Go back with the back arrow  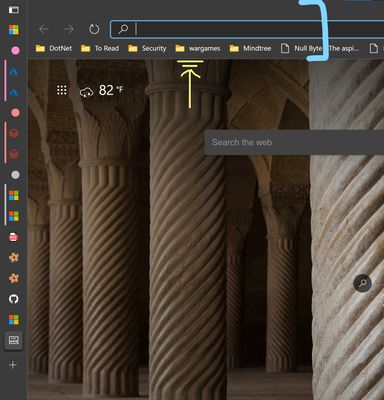click(x=43, y=29)
